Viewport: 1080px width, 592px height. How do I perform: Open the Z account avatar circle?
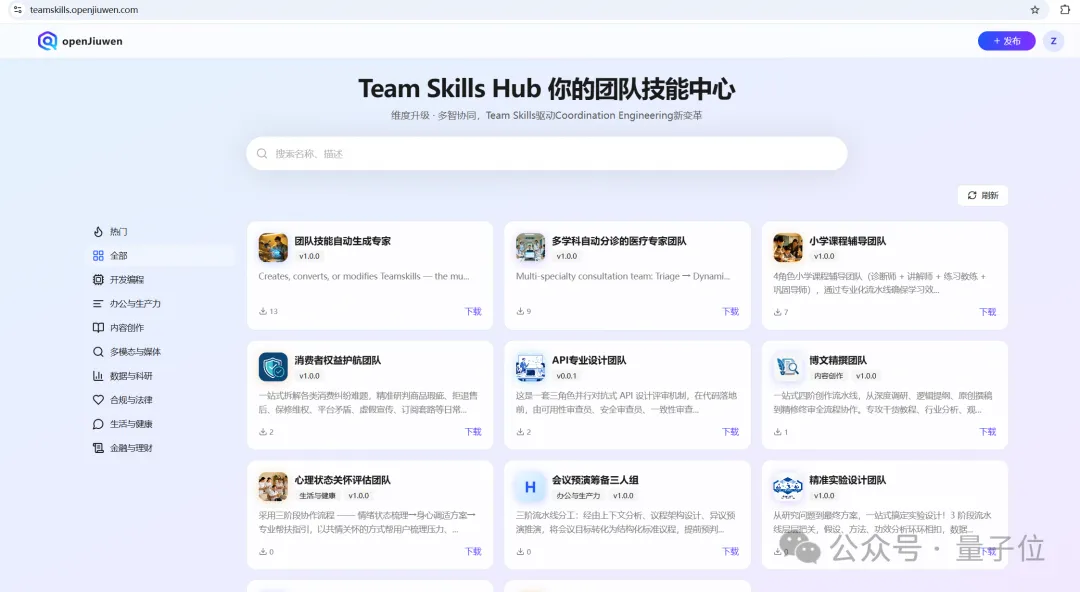coord(1053,40)
